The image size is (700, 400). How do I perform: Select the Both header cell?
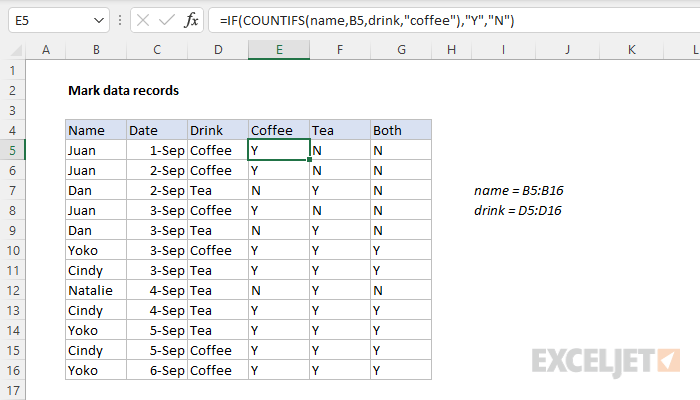400,130
